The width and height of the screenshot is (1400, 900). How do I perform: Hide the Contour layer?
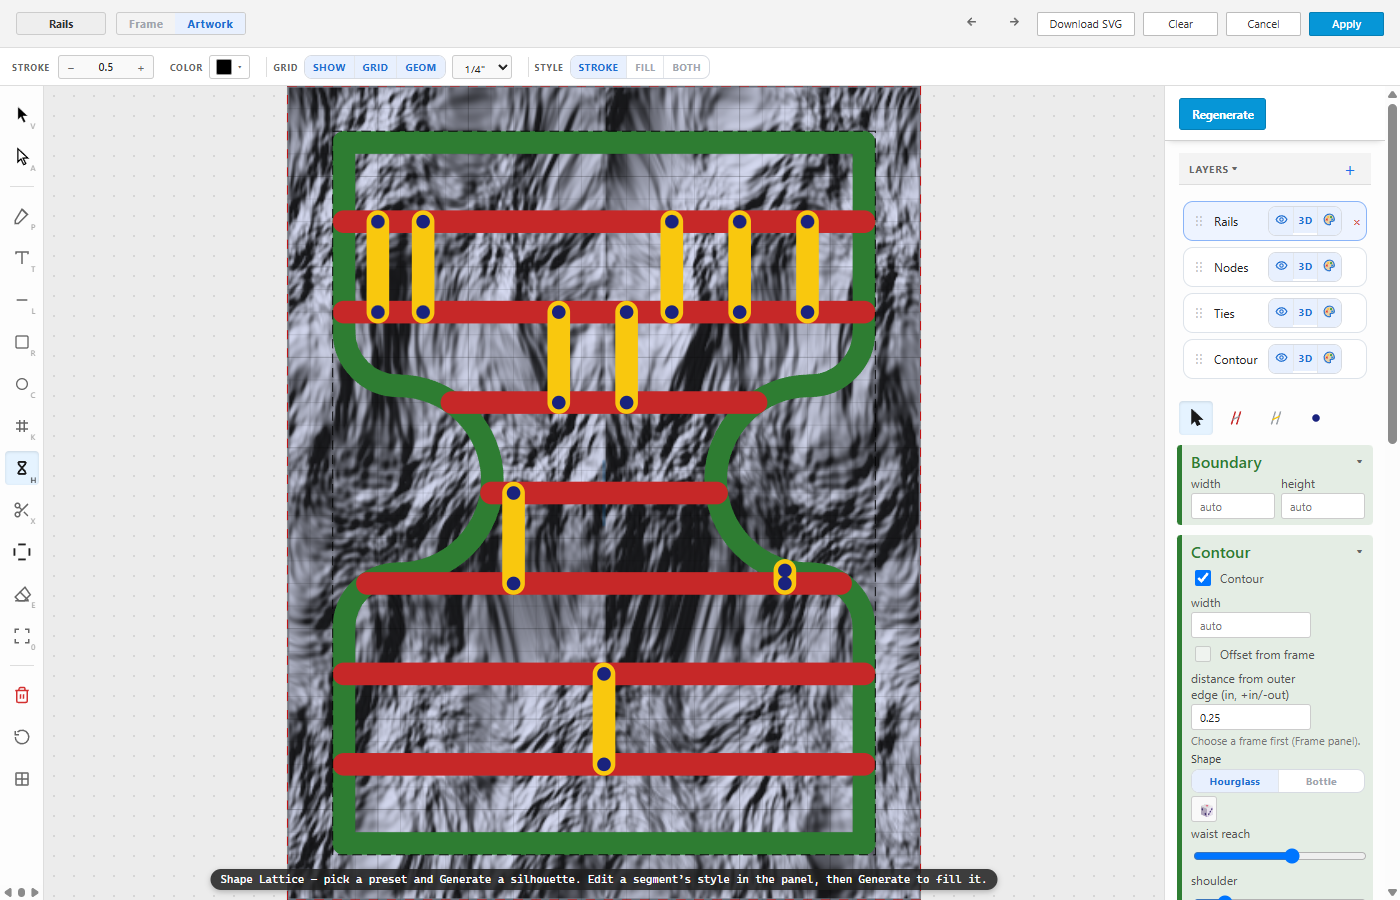coord(1281,358)
